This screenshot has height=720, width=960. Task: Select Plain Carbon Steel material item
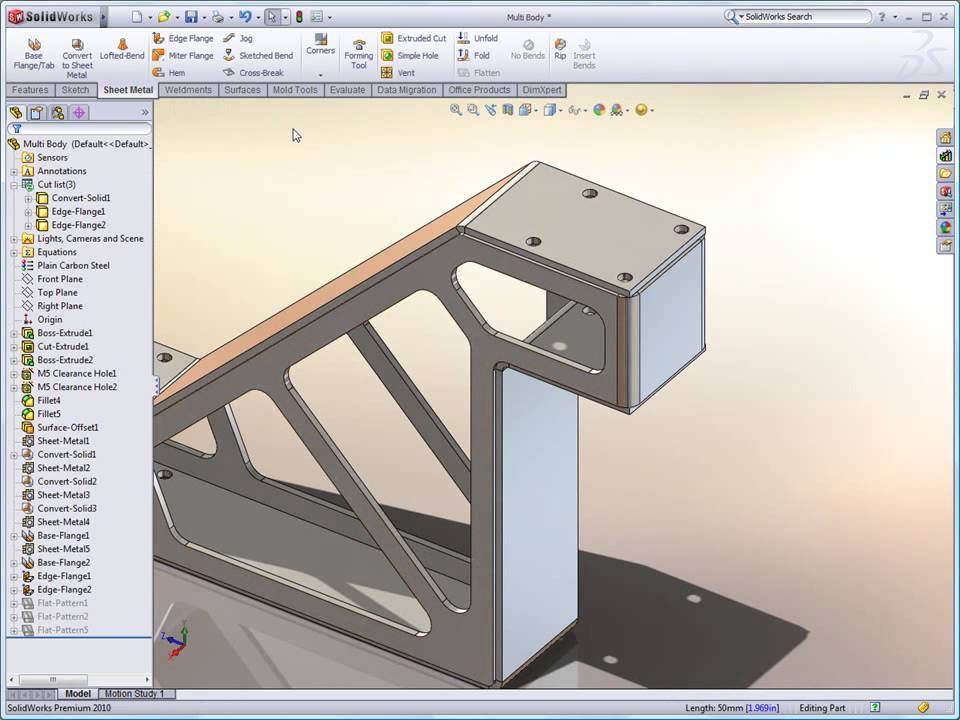coord(73,266)
